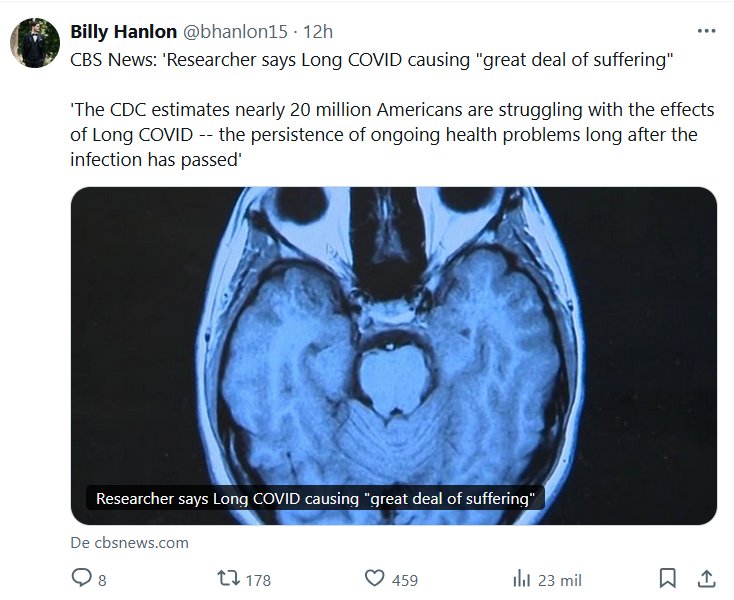Click the reply count 8
The image size is (734, 600).
click(x=103, y=579)
